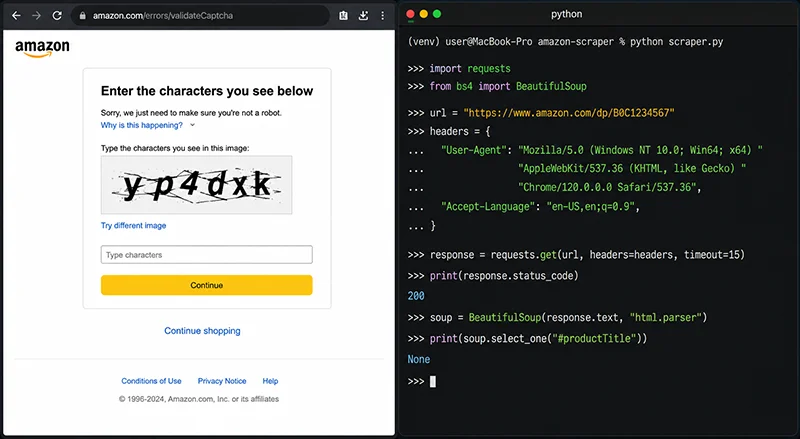Click the browser forward arrow
Image resolution: width=800 pixels, height=439 pixels.
tap(36, 16)
